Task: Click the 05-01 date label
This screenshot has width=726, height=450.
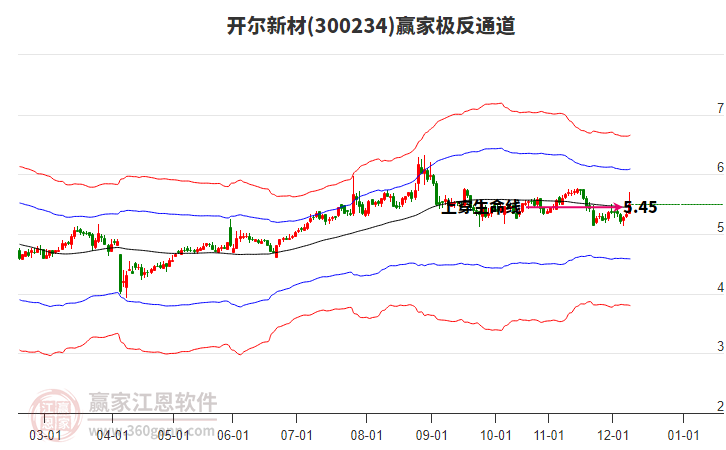Action: pos(173,436)
